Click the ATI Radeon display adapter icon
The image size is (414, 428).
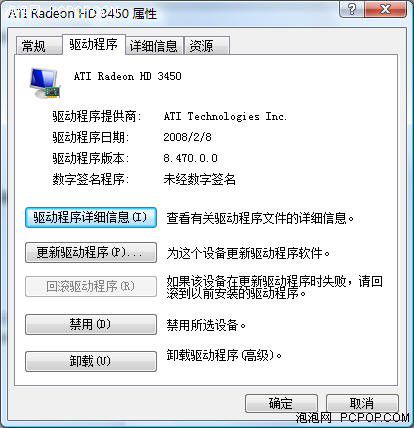45,83
